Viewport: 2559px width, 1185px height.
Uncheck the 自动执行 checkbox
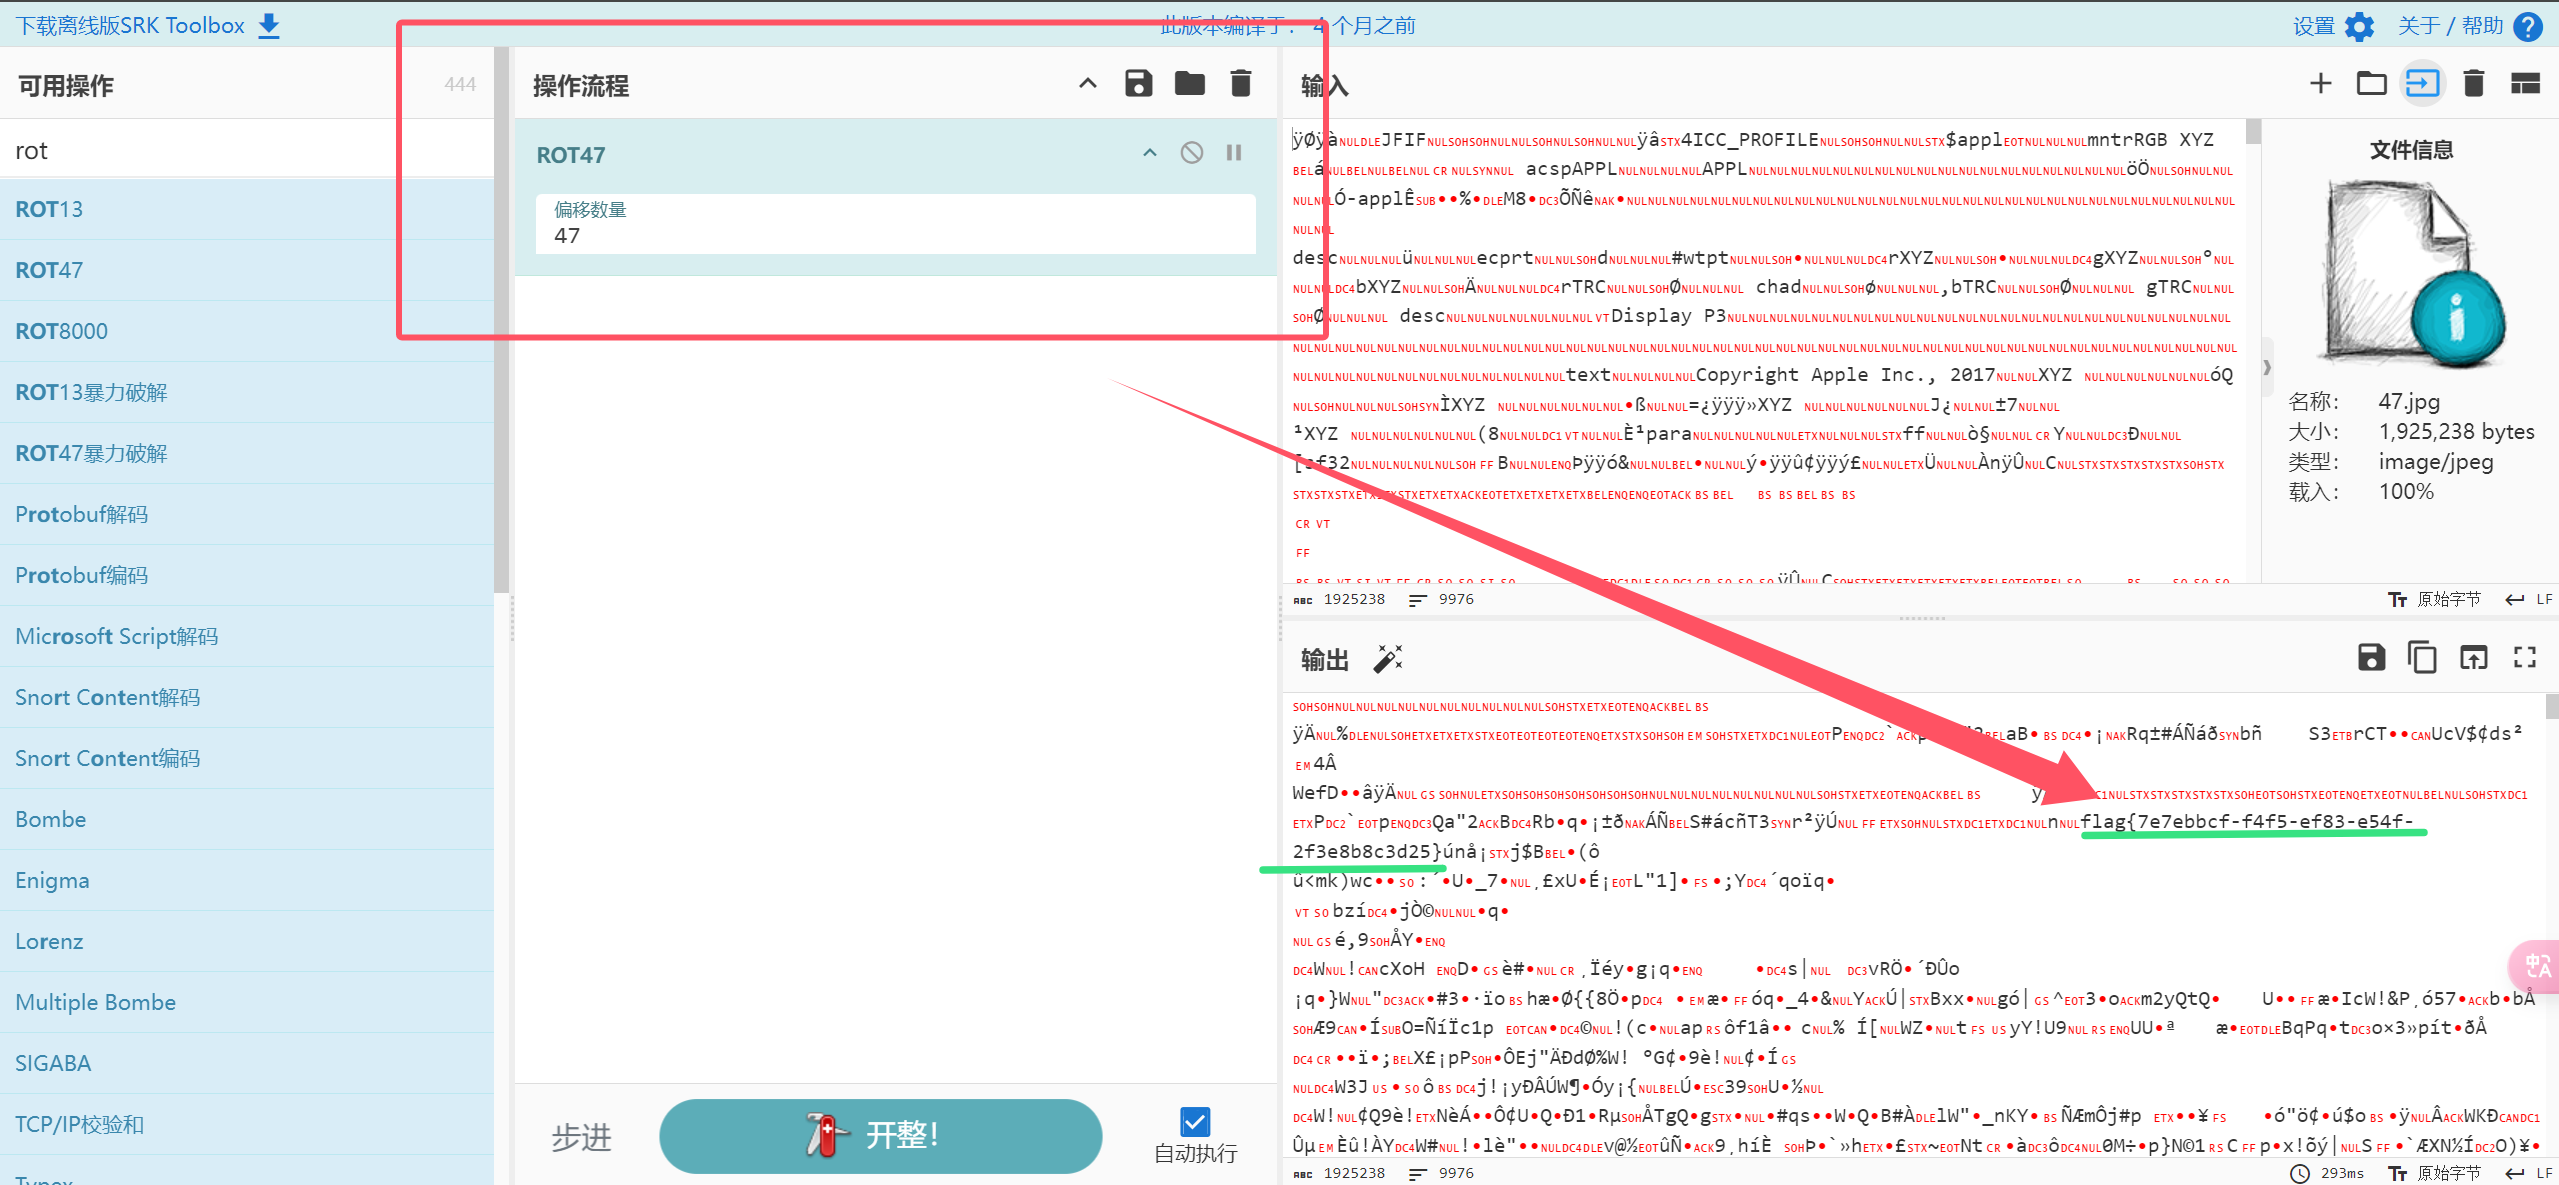pos(1195,1122)
